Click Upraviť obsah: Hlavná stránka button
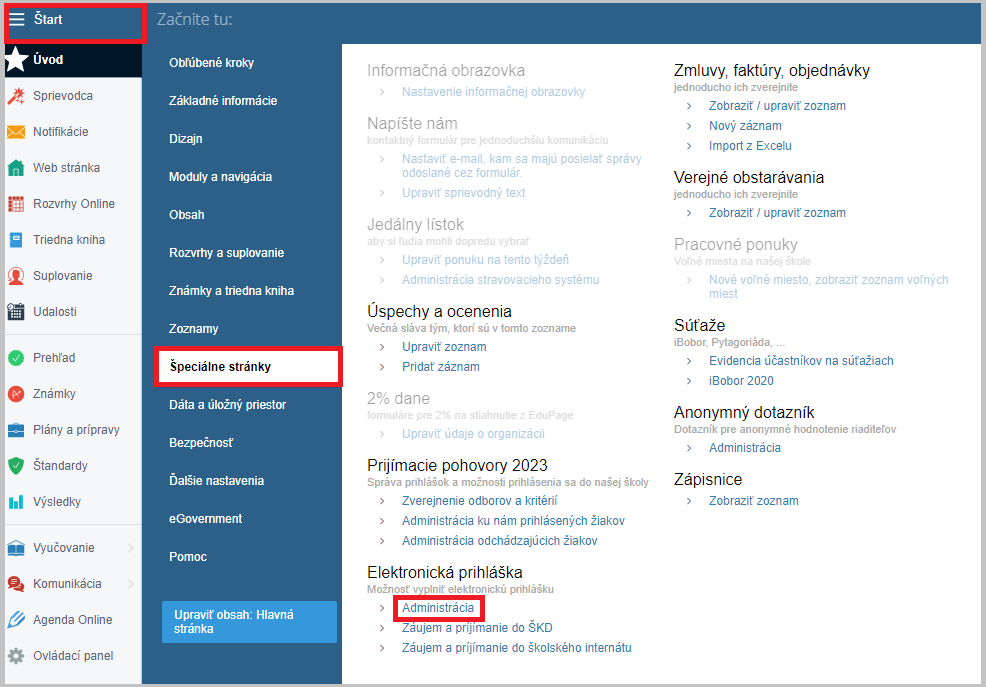This screenshot has height=687, width=986. click(249, 622)
